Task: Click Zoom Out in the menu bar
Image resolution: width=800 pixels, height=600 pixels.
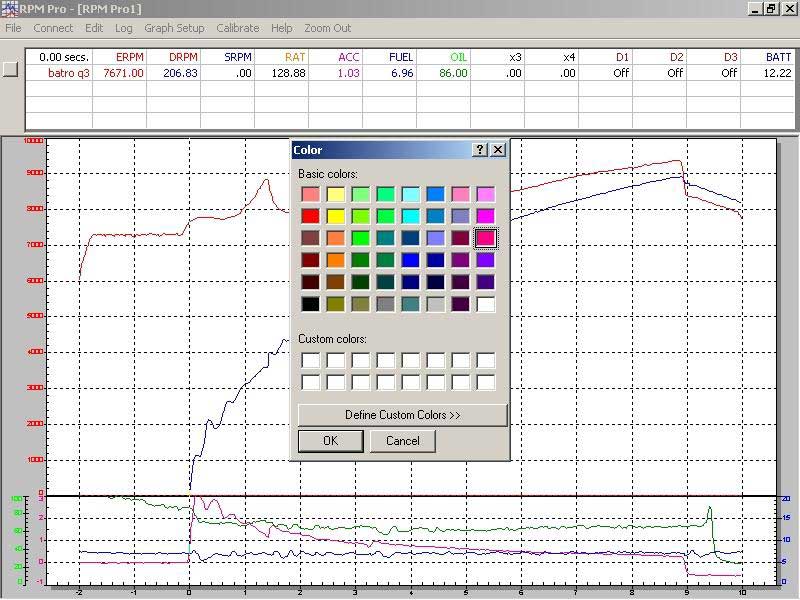Action: pos(328,28)
